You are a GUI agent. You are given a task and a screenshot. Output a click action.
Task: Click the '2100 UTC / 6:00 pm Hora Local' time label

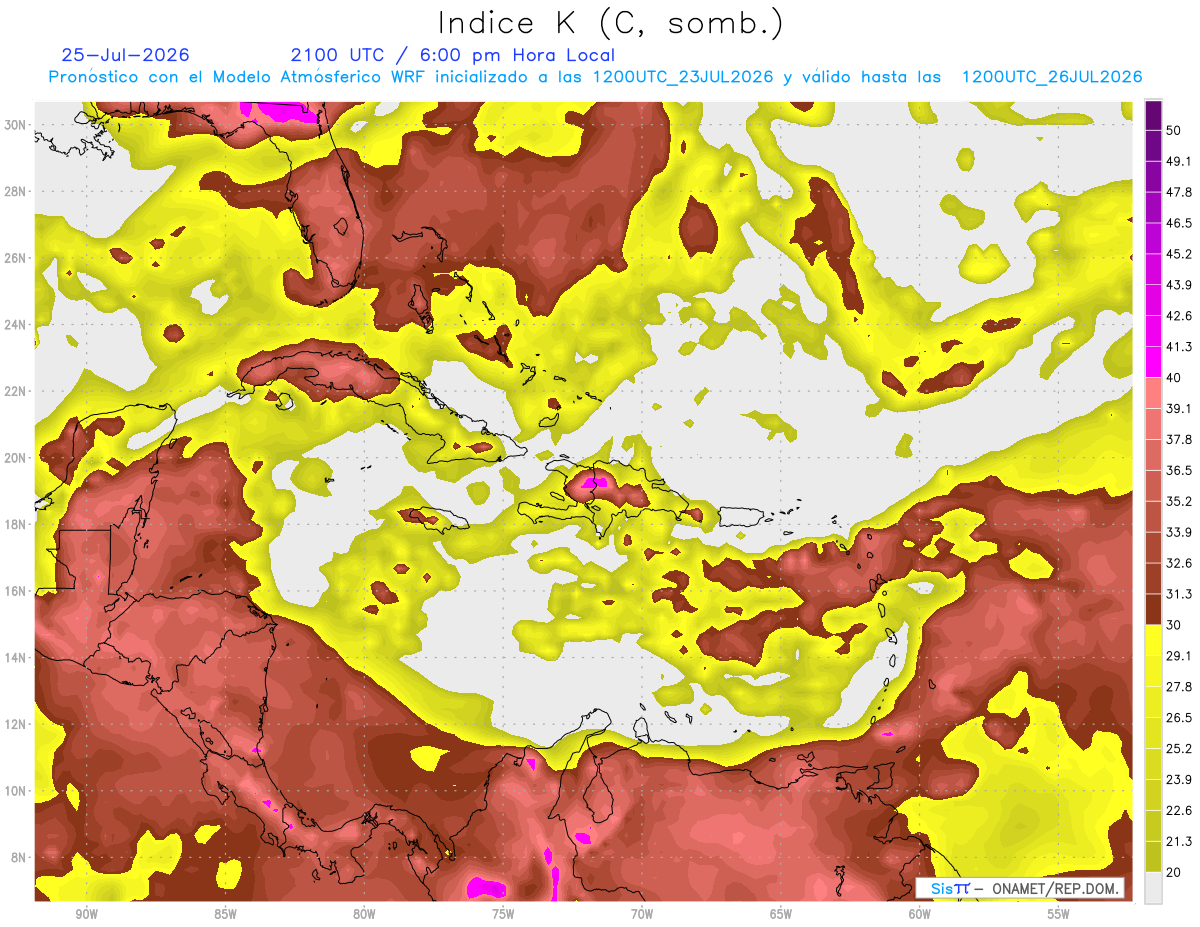pos(453,55)
